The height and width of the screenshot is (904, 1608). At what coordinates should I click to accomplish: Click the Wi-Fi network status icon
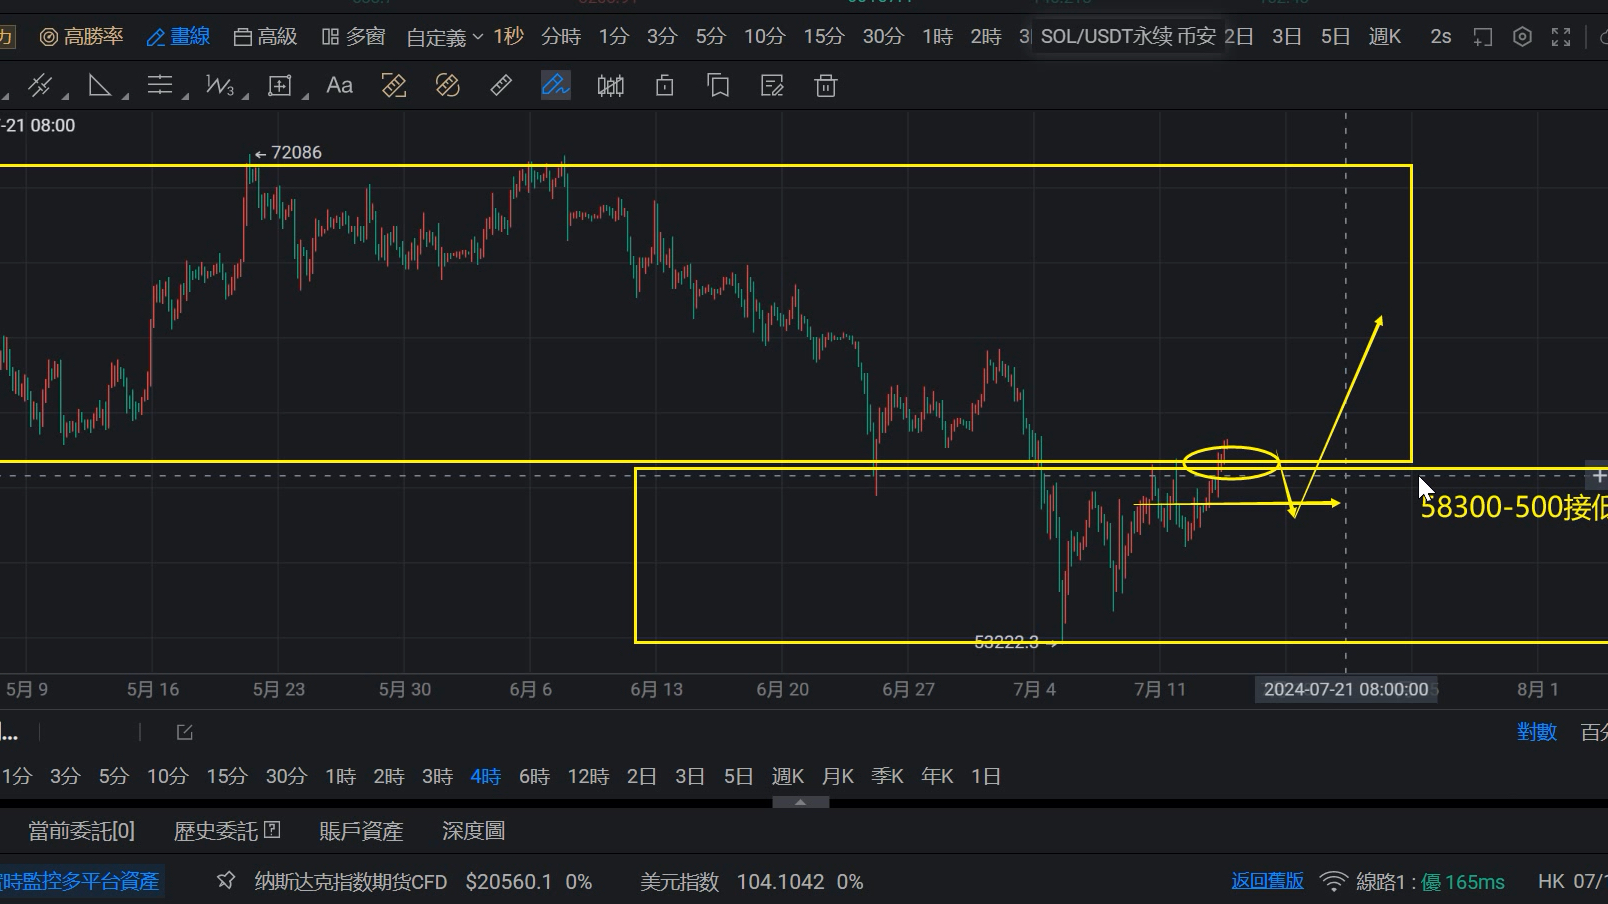(1333, 881)
